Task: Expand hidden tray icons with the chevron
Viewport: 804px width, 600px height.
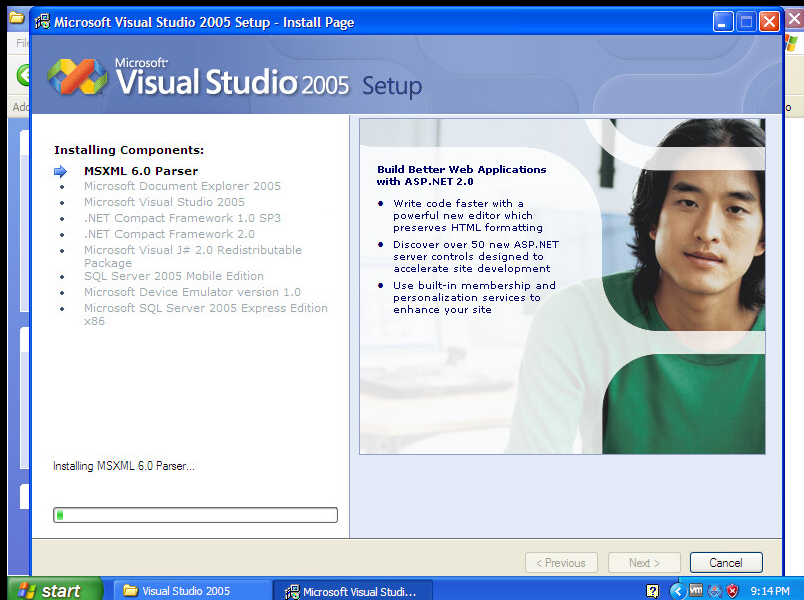Action: coord(677,590)
